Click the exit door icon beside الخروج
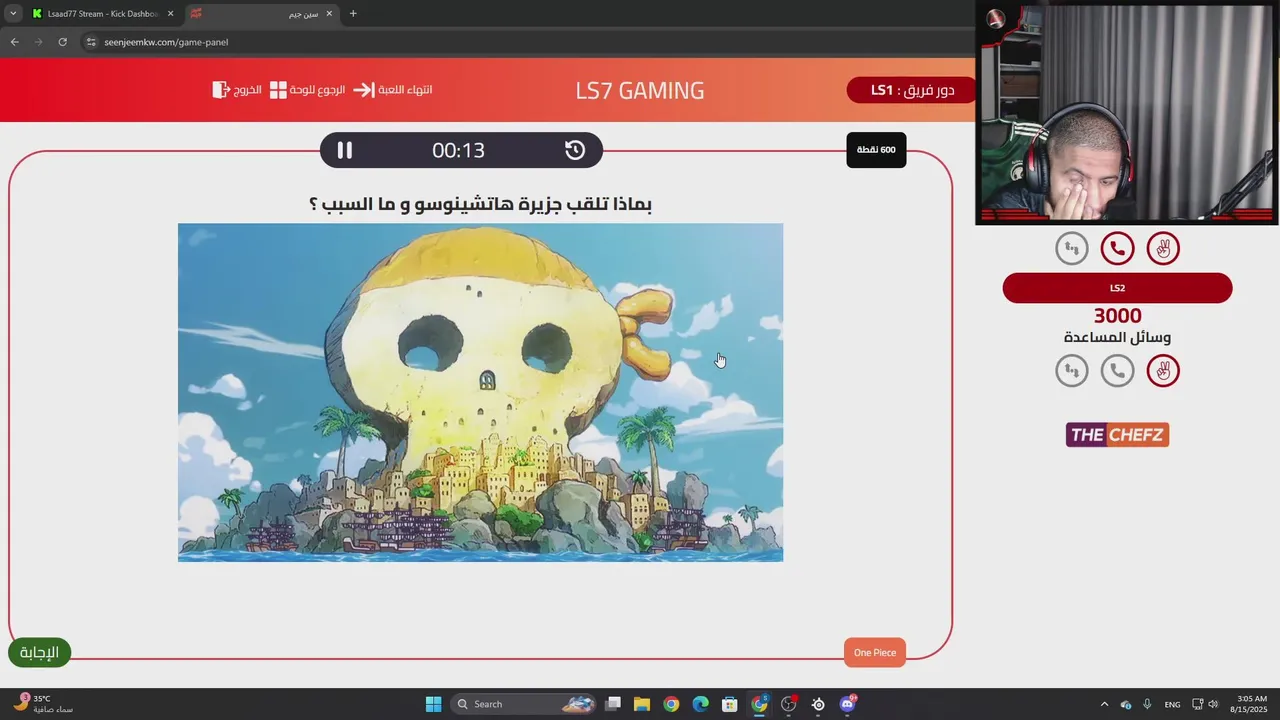 pos(221,89)
